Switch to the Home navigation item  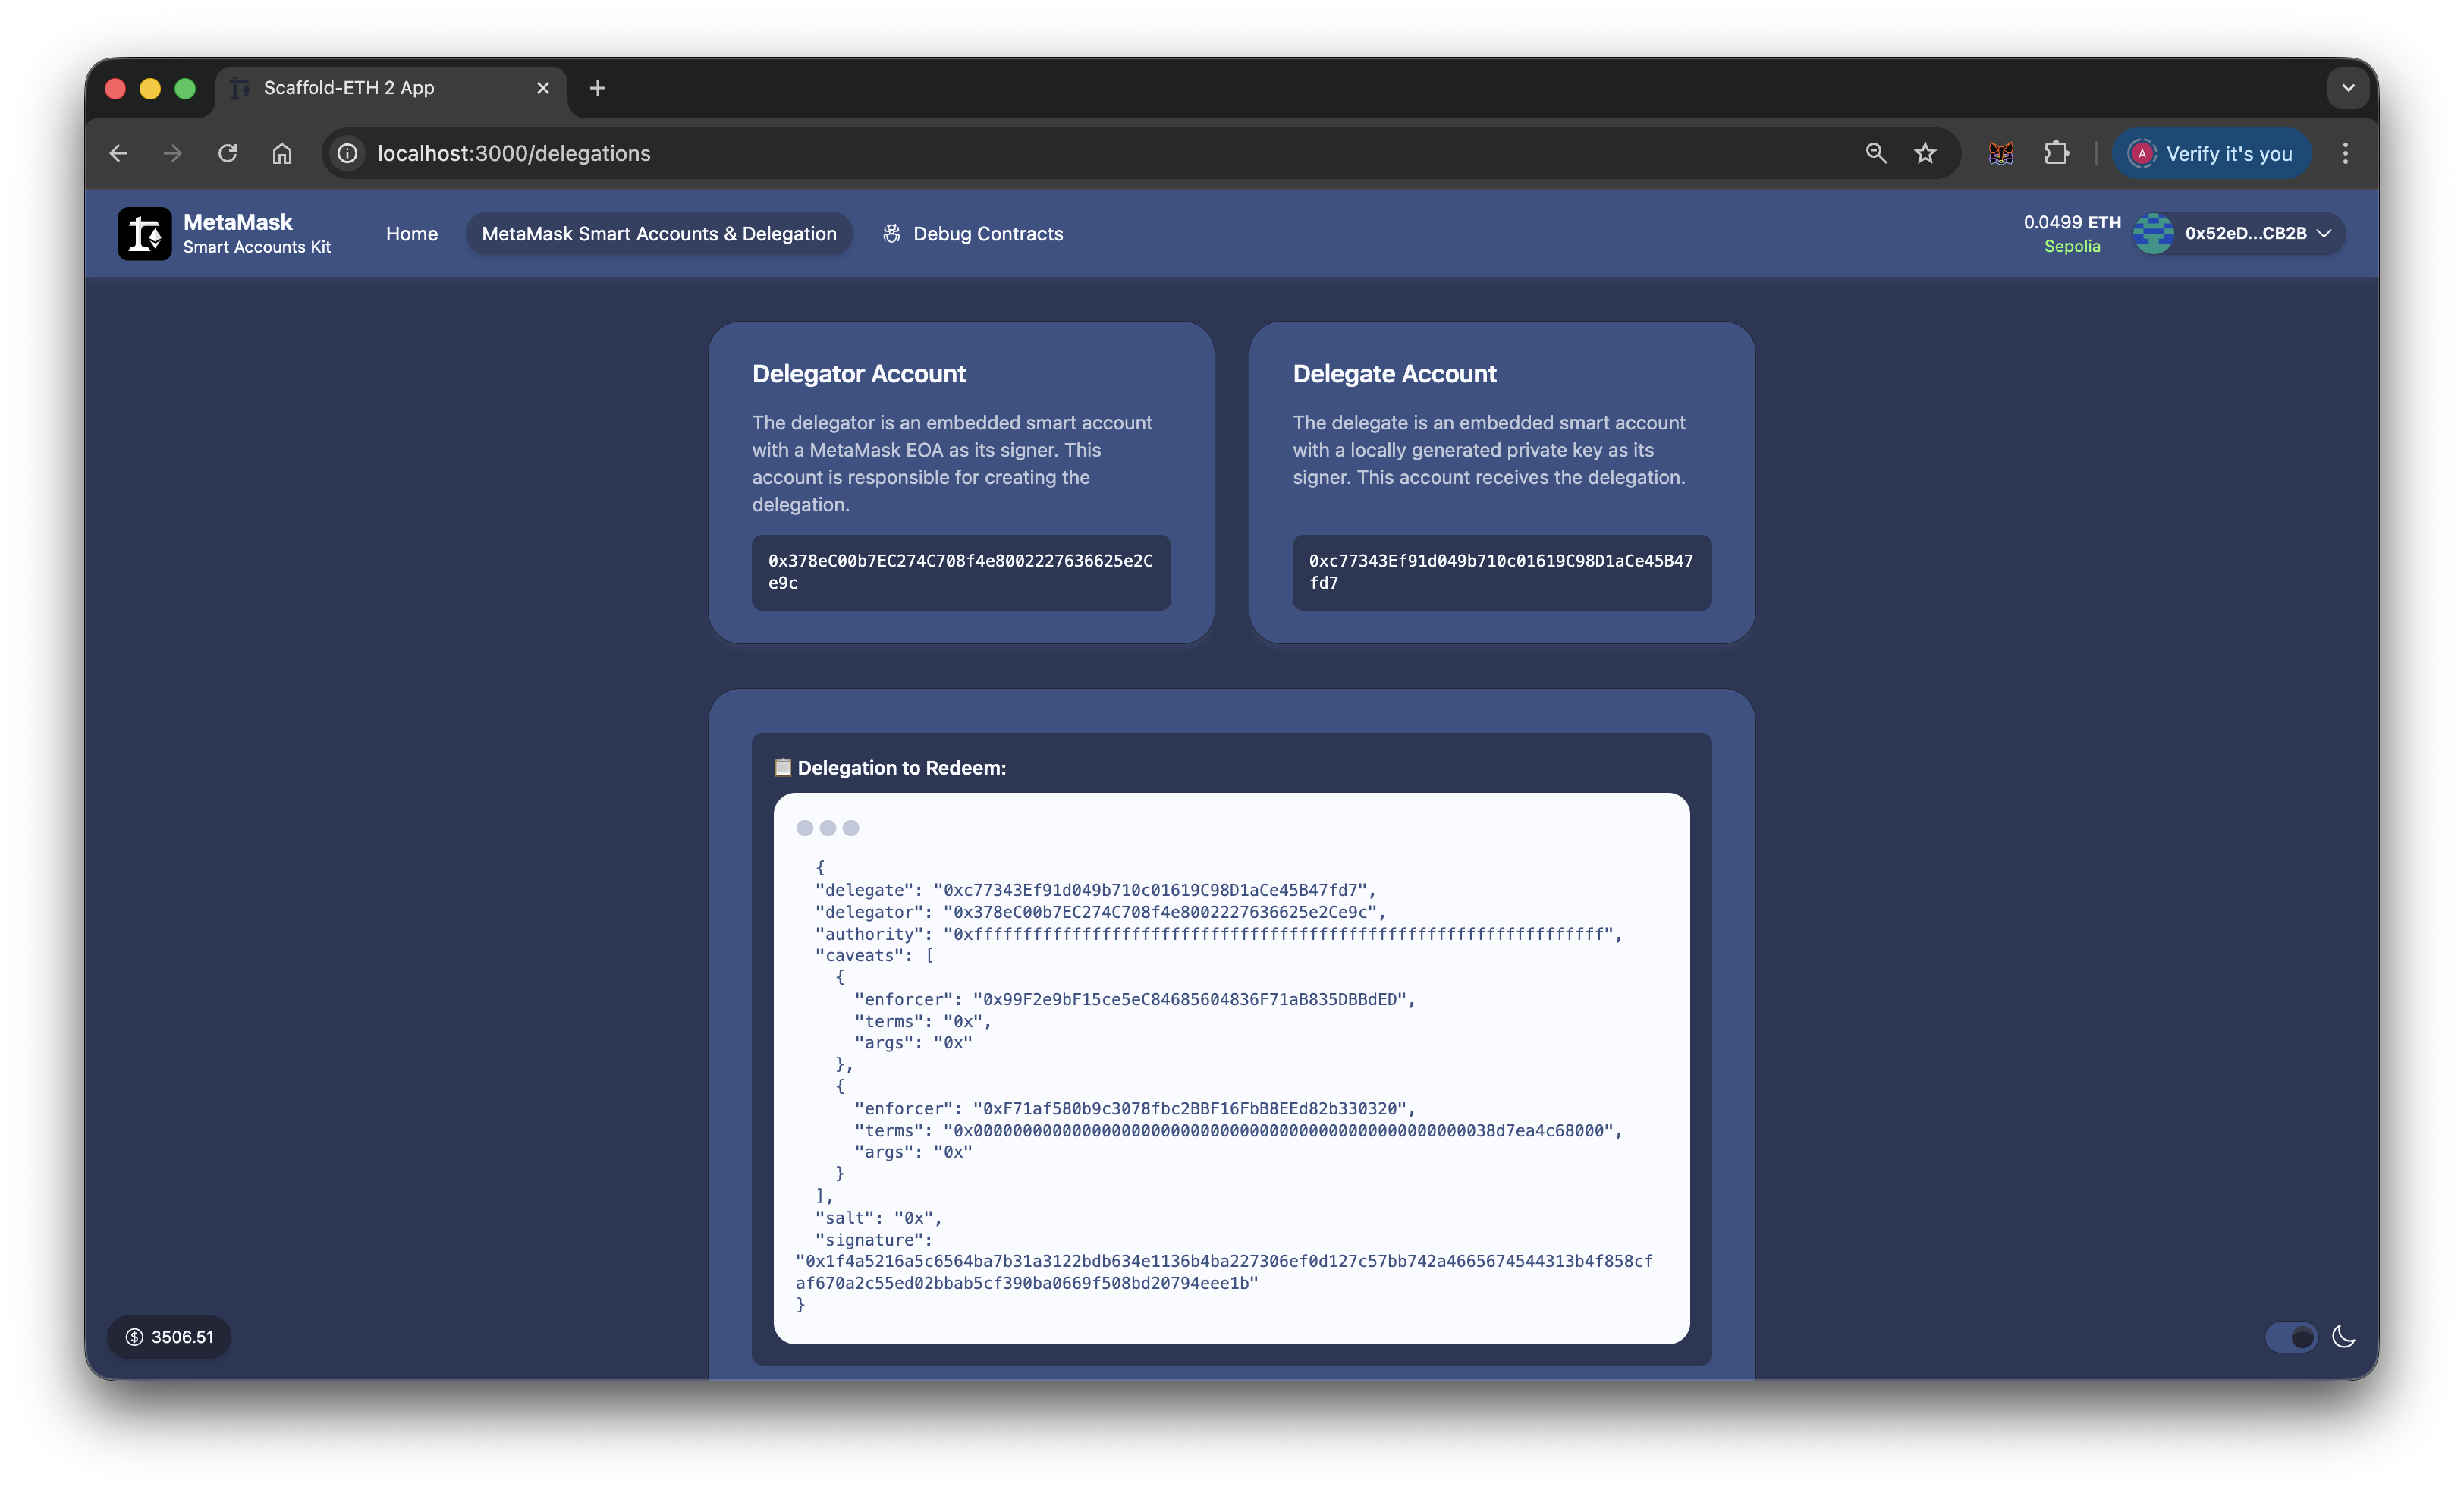(411, 233)
